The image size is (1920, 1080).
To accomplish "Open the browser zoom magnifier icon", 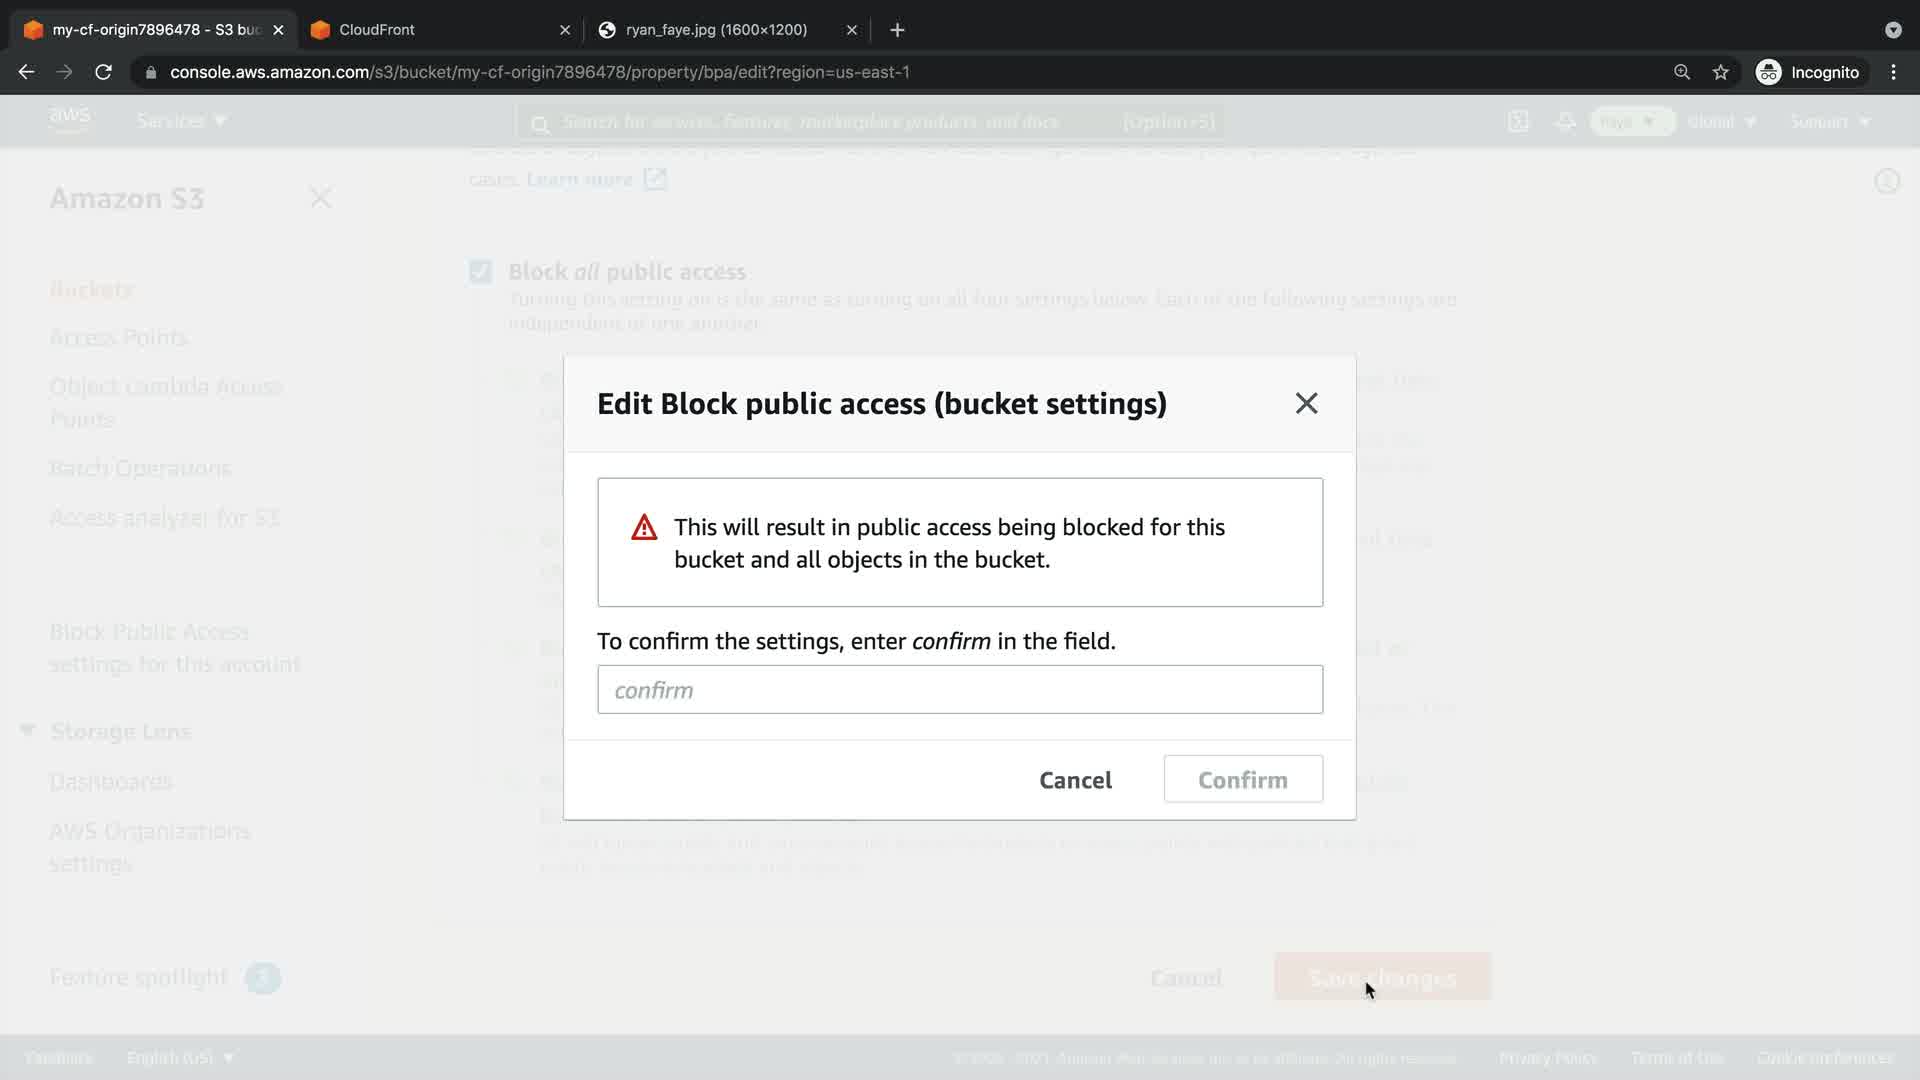I will pos(1682,72).
